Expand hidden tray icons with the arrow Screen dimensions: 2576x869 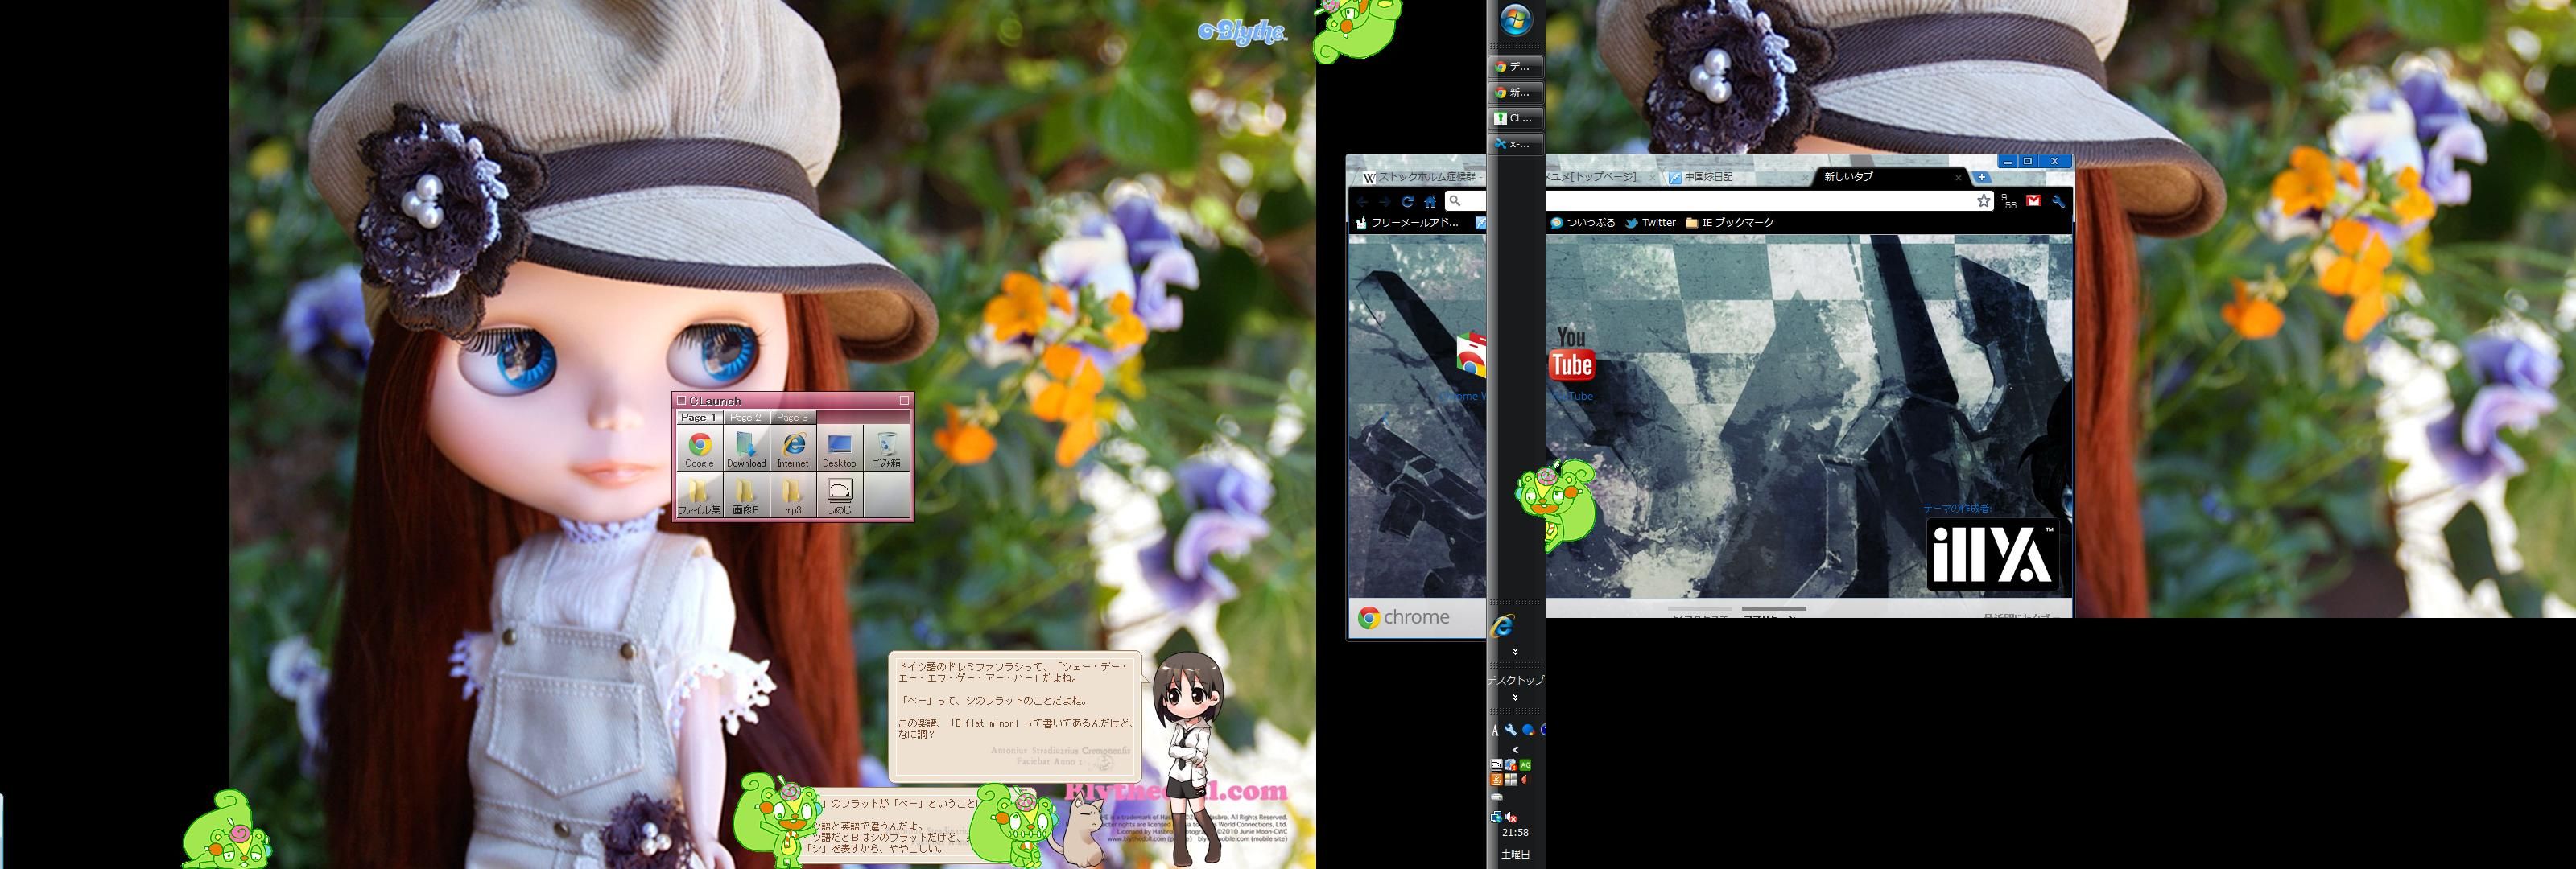(x=1515, y=749)
